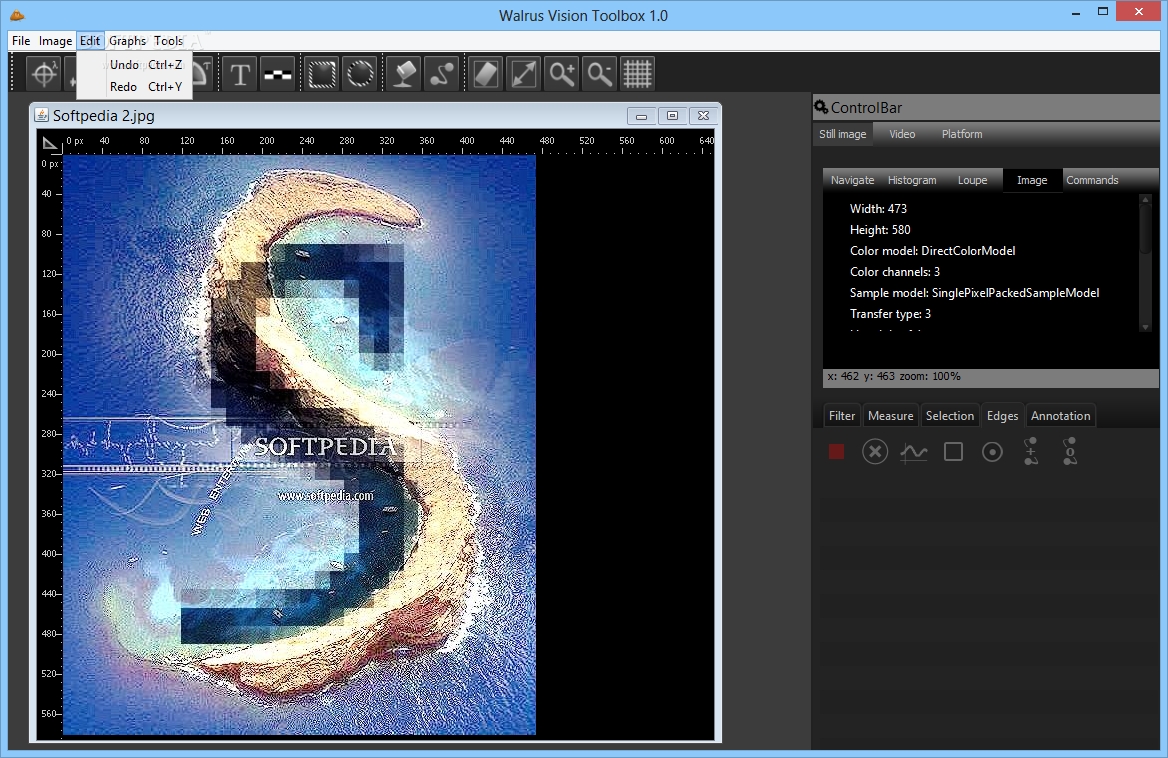Click the ControlBar panel title
The width and height of the screenshot is (1168, 758).
(866, 108)
